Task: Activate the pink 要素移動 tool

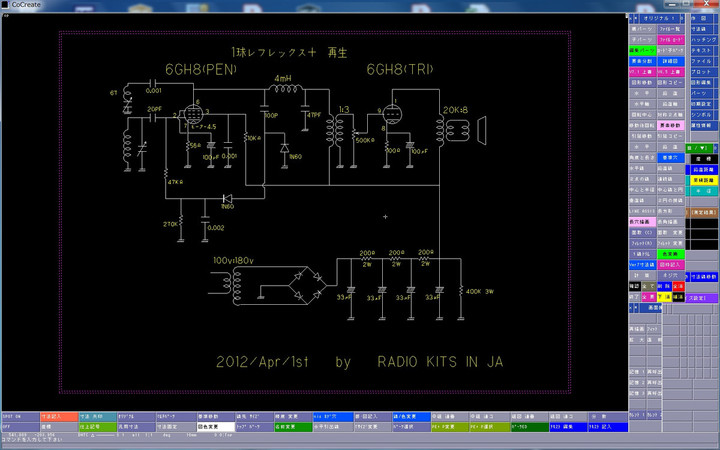Action: (x=671, y=124)
